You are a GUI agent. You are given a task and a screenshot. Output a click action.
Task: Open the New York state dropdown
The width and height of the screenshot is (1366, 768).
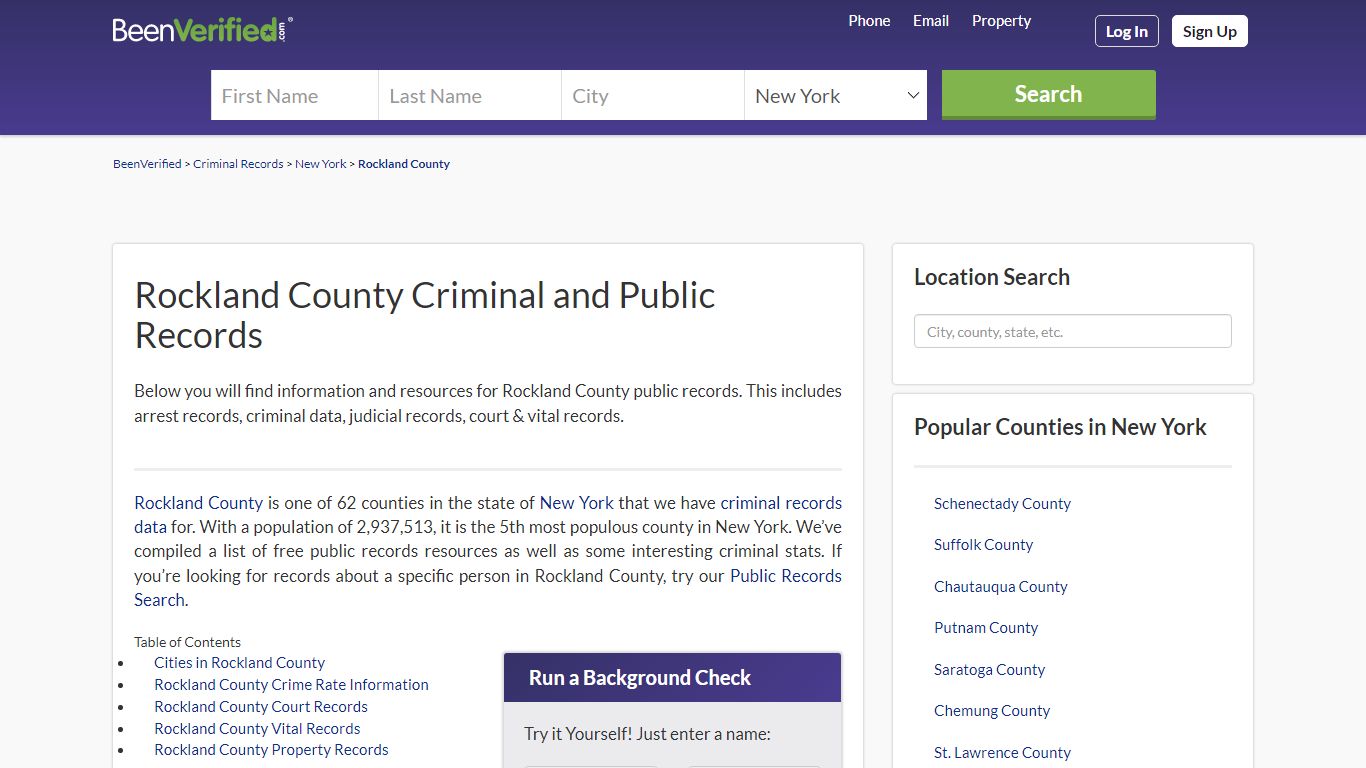(836, 95)
